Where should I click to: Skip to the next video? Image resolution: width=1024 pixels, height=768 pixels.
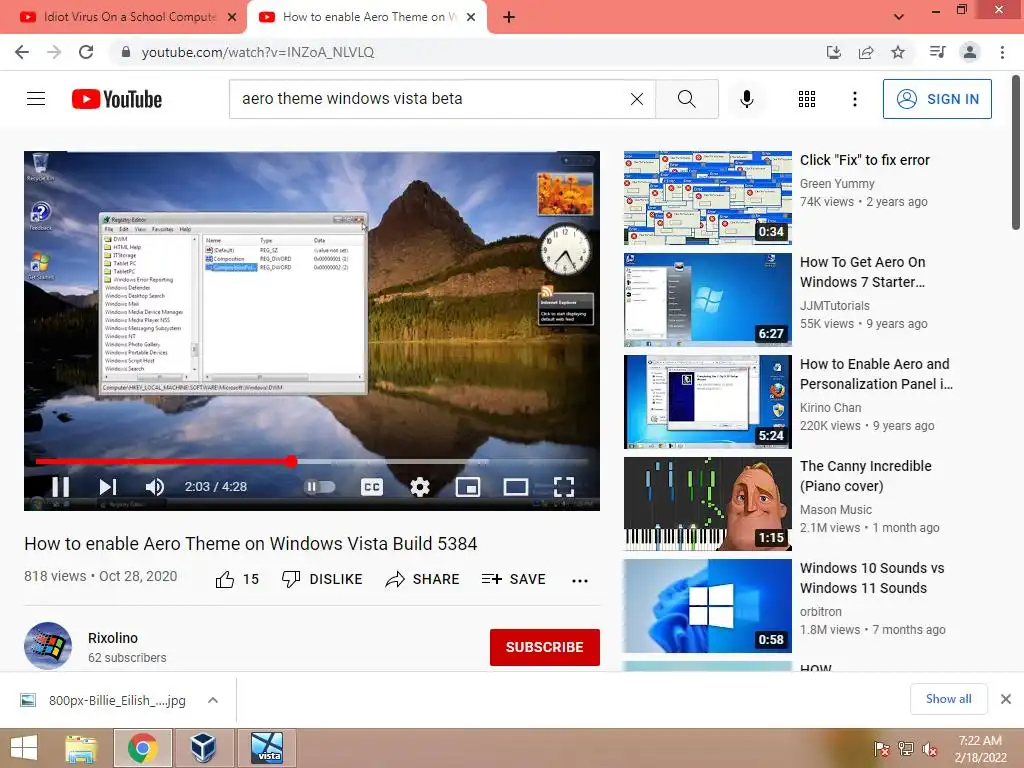pyautogui.click(x=108, y=487)
